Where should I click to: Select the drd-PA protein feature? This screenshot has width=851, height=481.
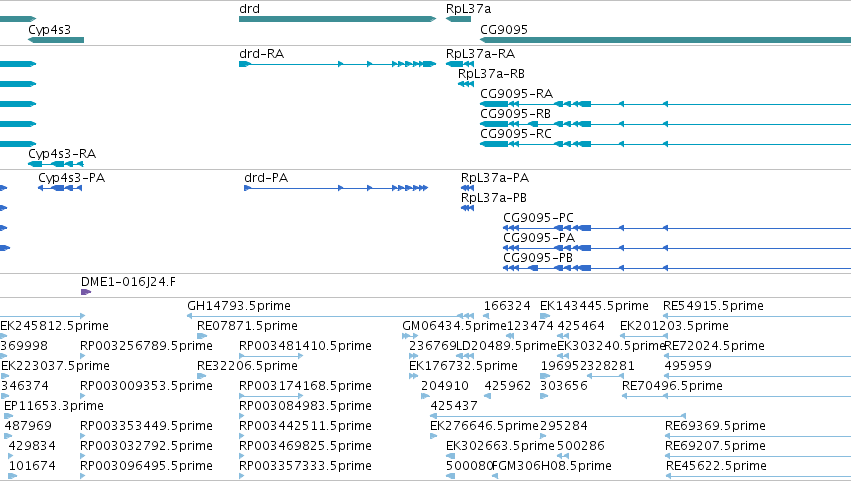336,188
